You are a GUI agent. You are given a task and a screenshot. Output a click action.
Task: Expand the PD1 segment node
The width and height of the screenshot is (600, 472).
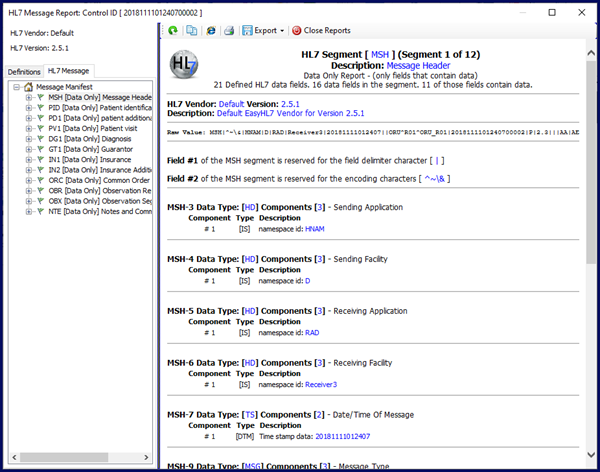29,118
